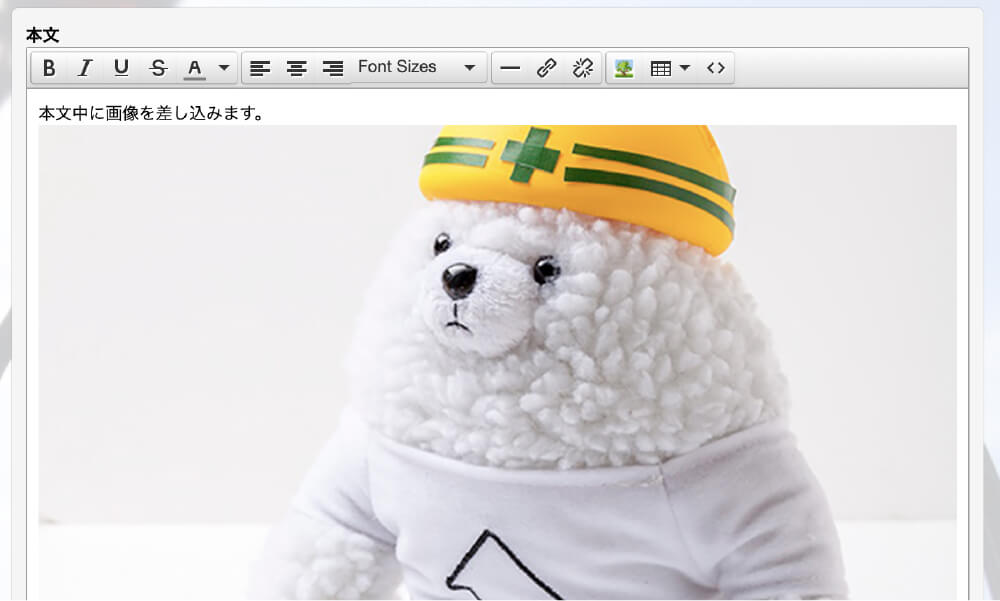The width and height of the screenshot is (1000, 601).
Task: Center align the text
Action: (x=296, y=68)
